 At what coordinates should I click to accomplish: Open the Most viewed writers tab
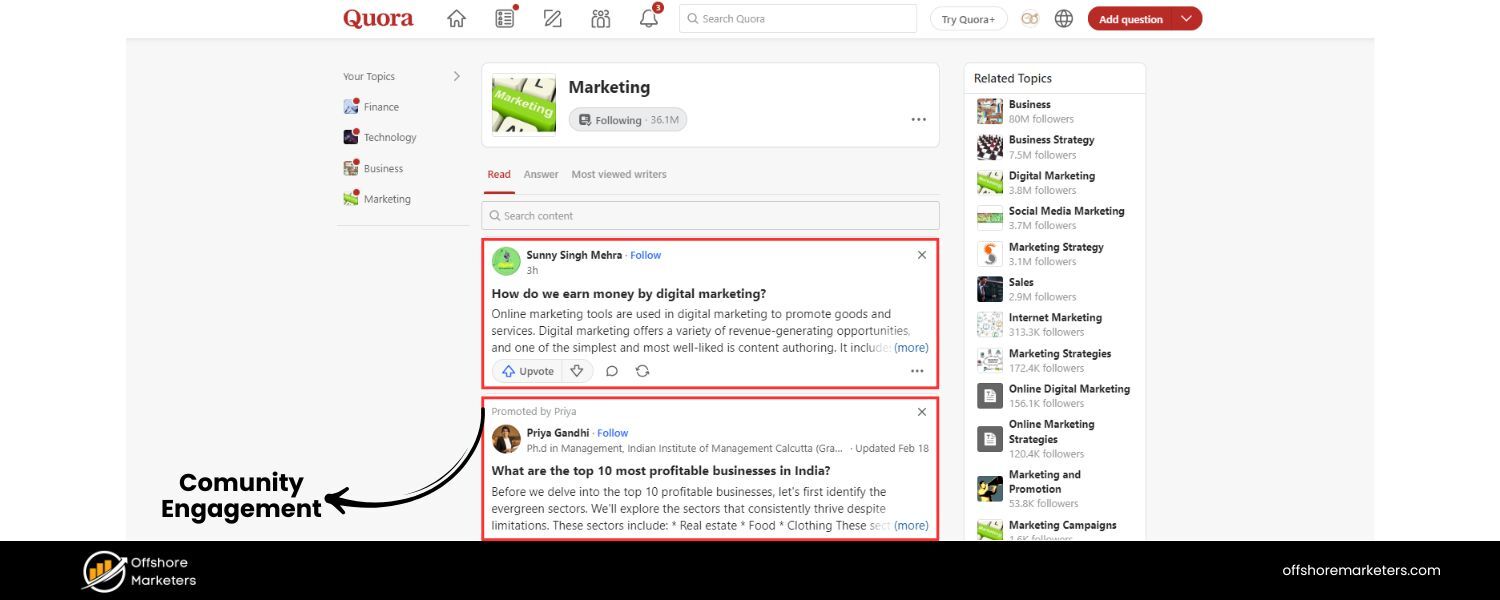tap(618, 174)
